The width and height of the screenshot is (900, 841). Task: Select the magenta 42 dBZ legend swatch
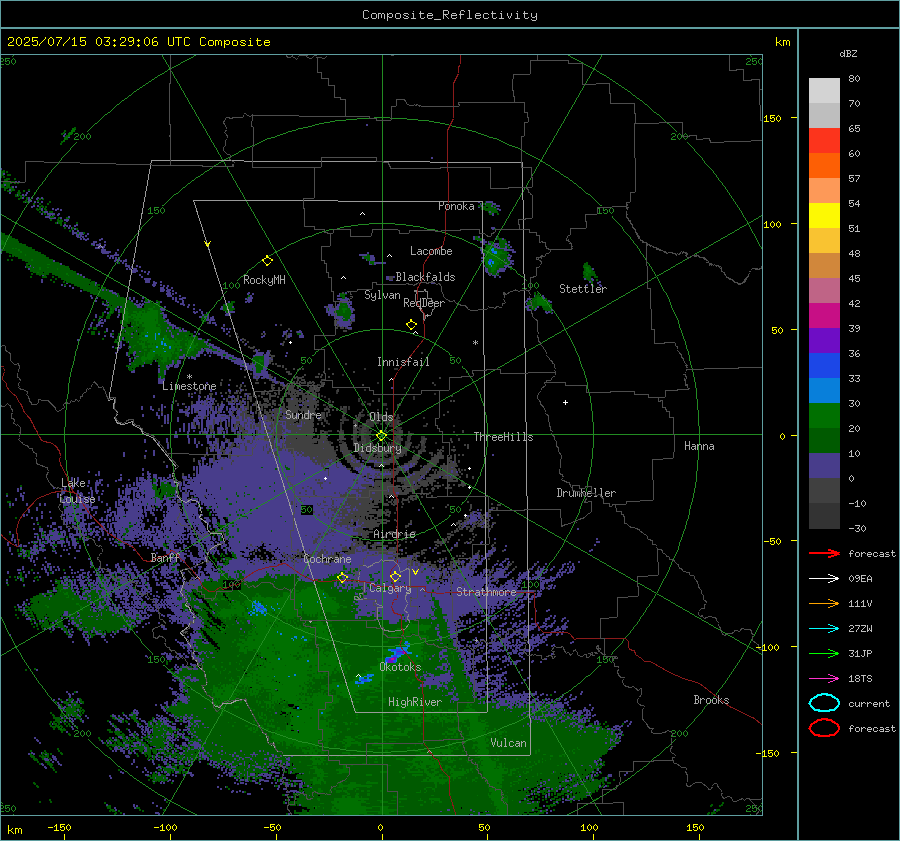pos(824,316)
